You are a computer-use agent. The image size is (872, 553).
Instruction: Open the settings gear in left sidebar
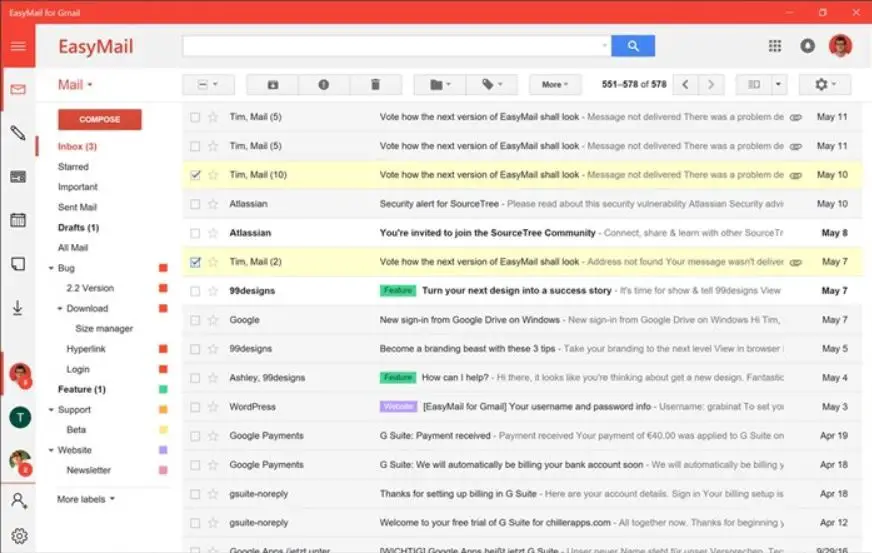coord(19,536)
